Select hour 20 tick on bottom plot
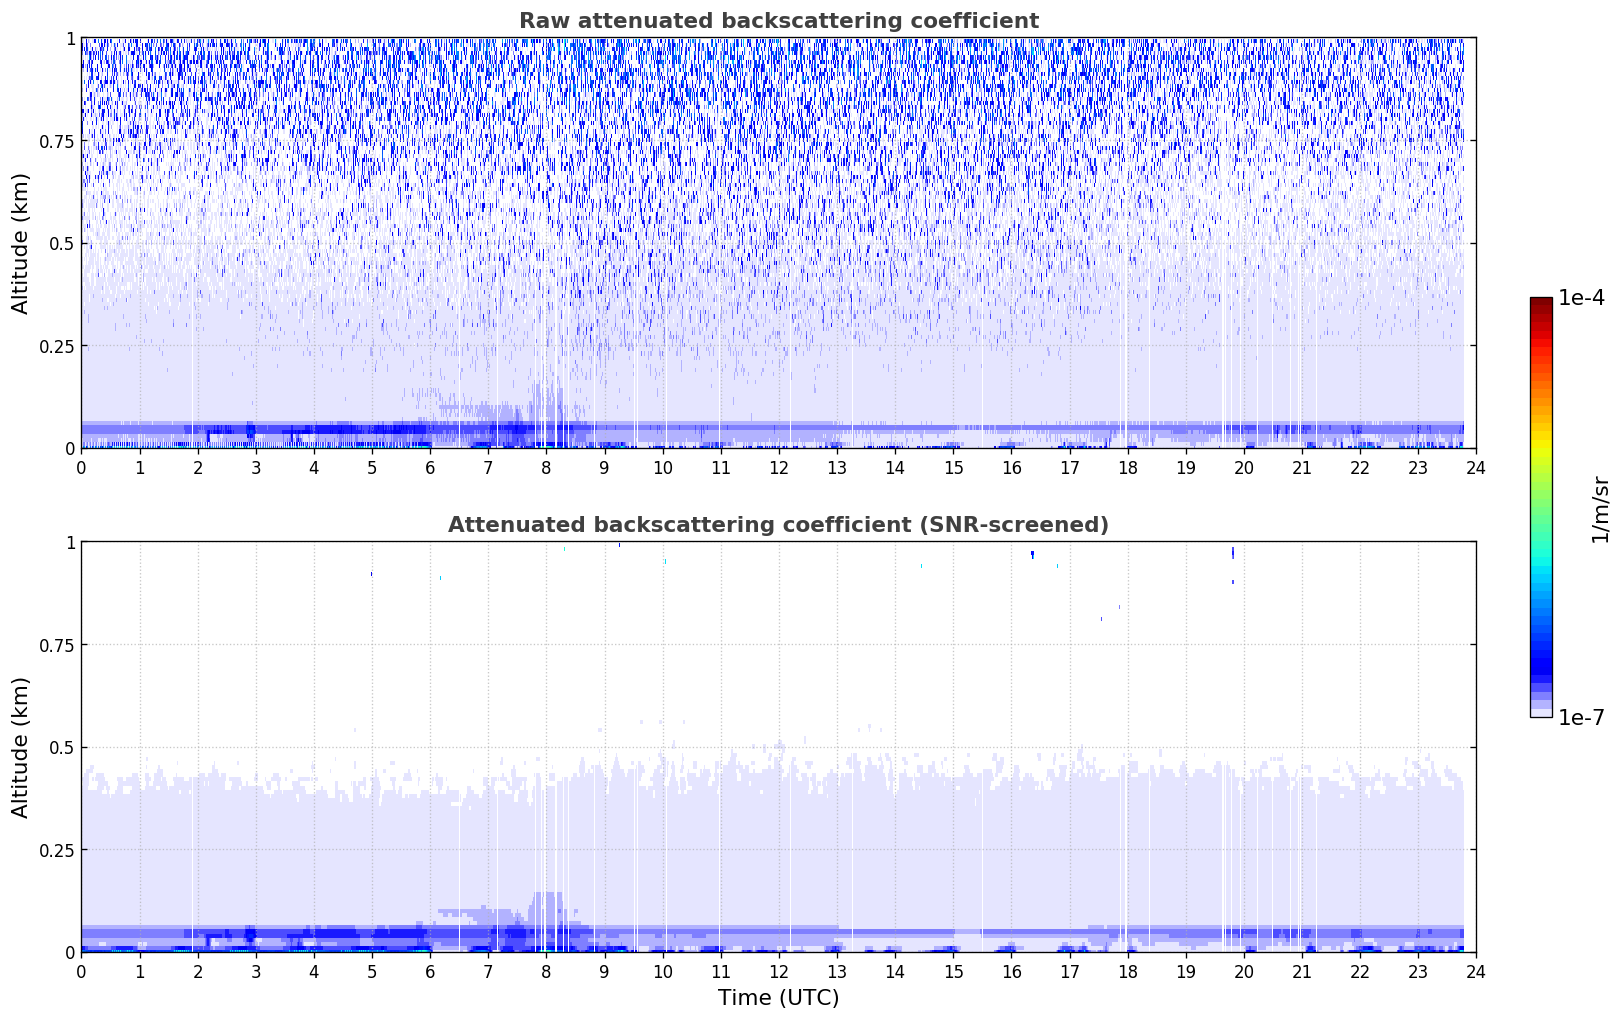 (1243, 971)
